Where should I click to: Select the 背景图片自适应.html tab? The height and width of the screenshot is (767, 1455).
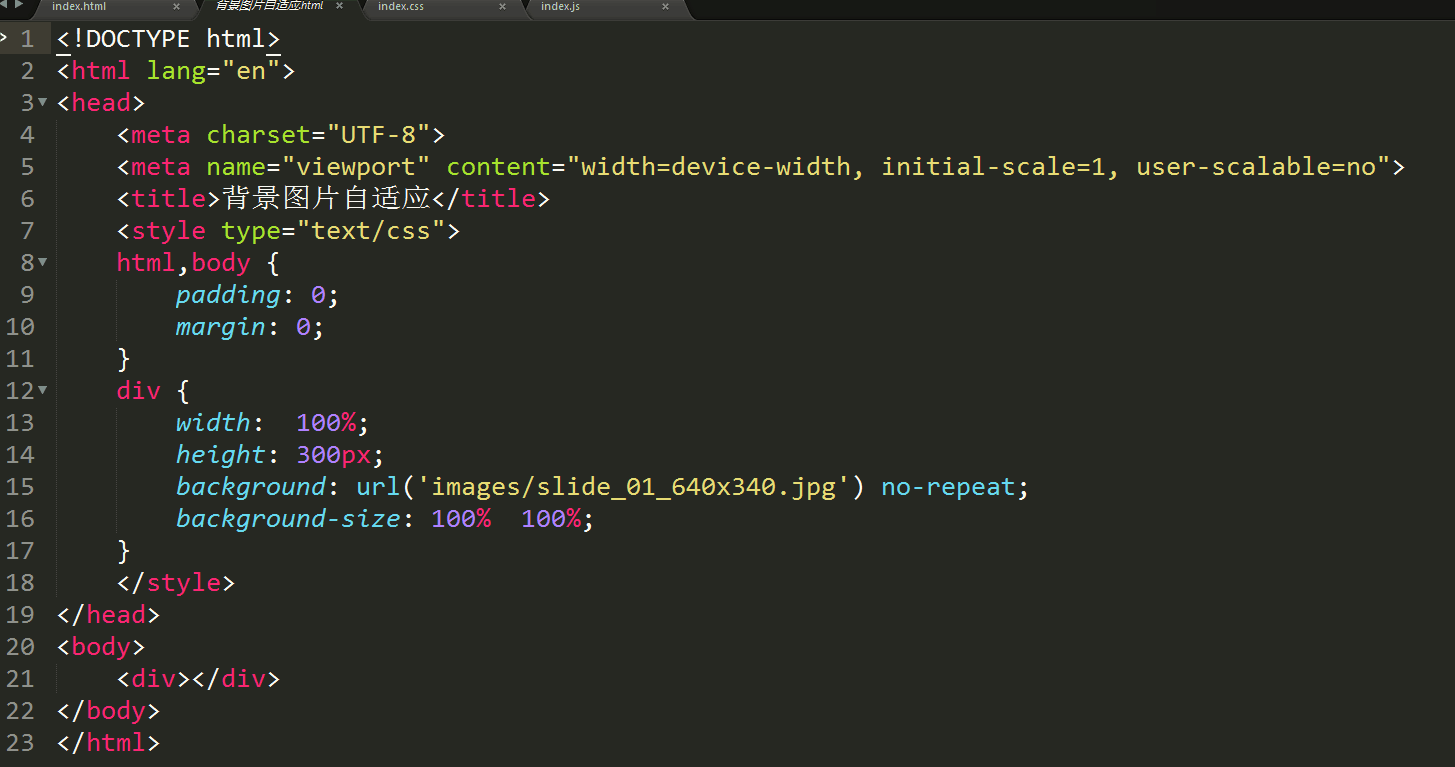point(269,6)
